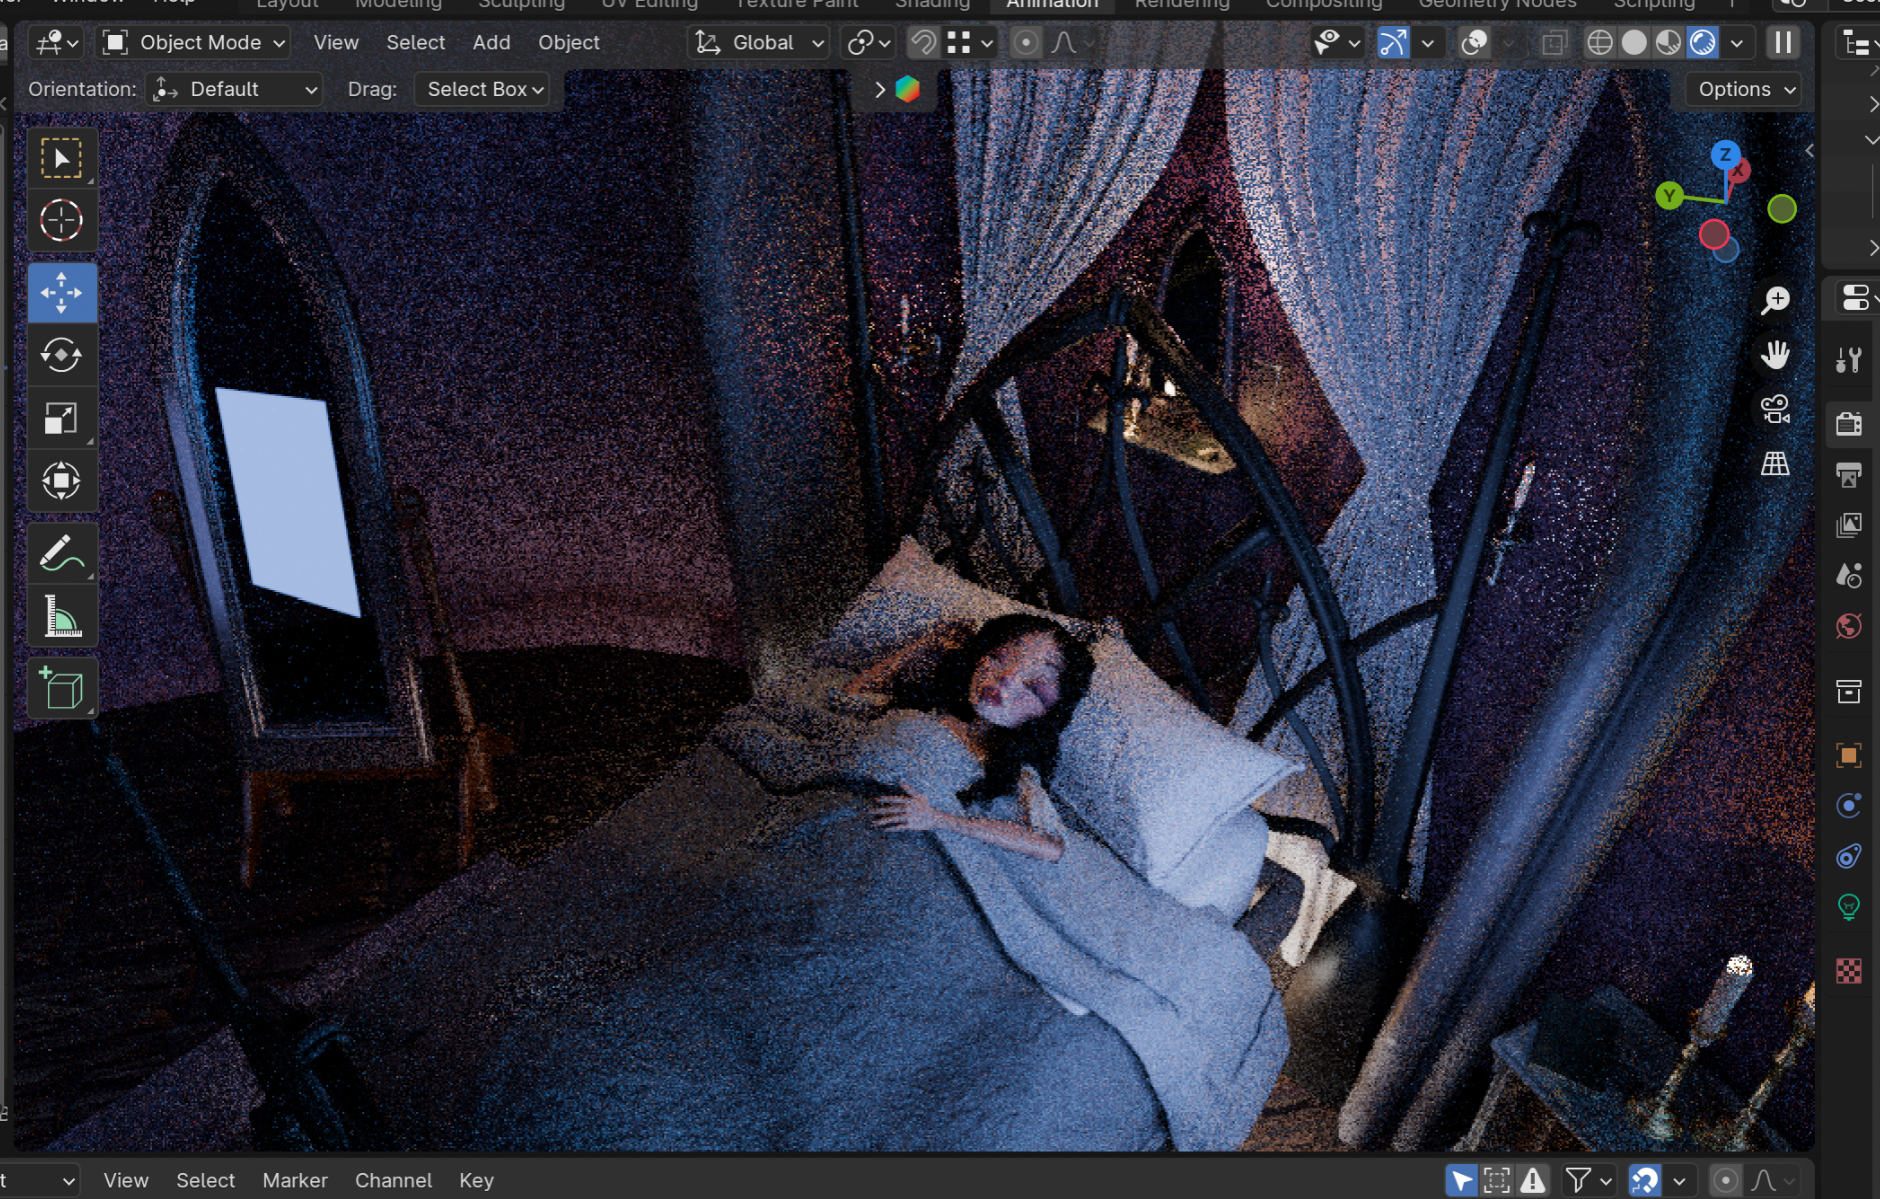Toggle gizmo visibility in viewport header
The width and height of the screenshot is (1880, 1199).
coord(1393,43)
